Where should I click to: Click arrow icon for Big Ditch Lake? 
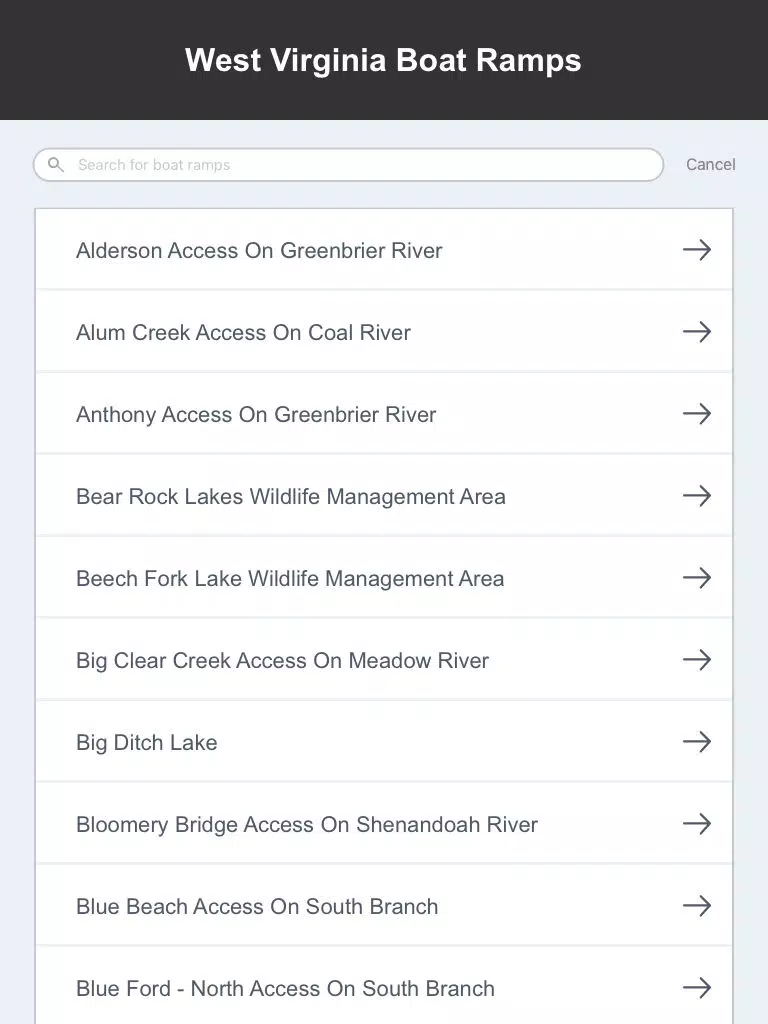point(697,741)
